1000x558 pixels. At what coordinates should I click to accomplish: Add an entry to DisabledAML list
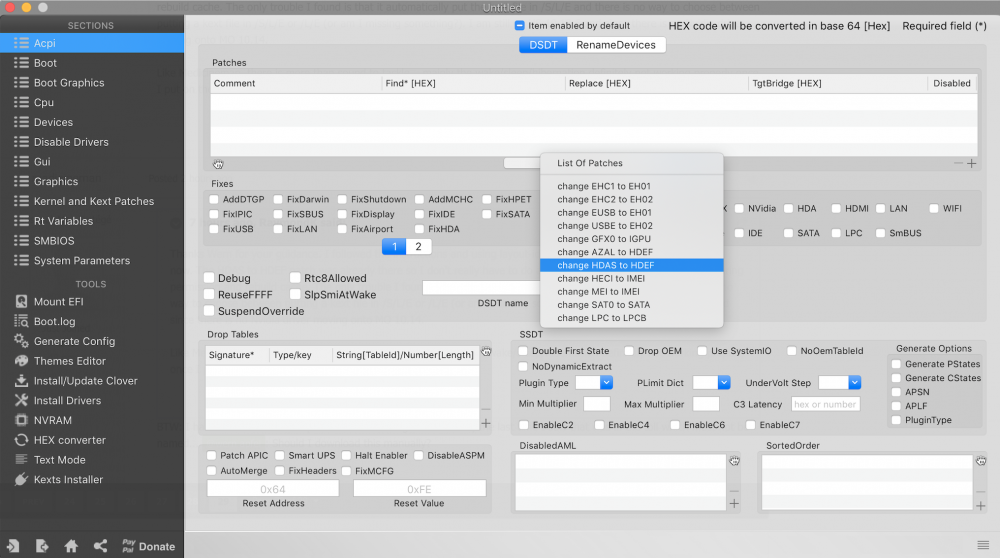coord(734,504)
